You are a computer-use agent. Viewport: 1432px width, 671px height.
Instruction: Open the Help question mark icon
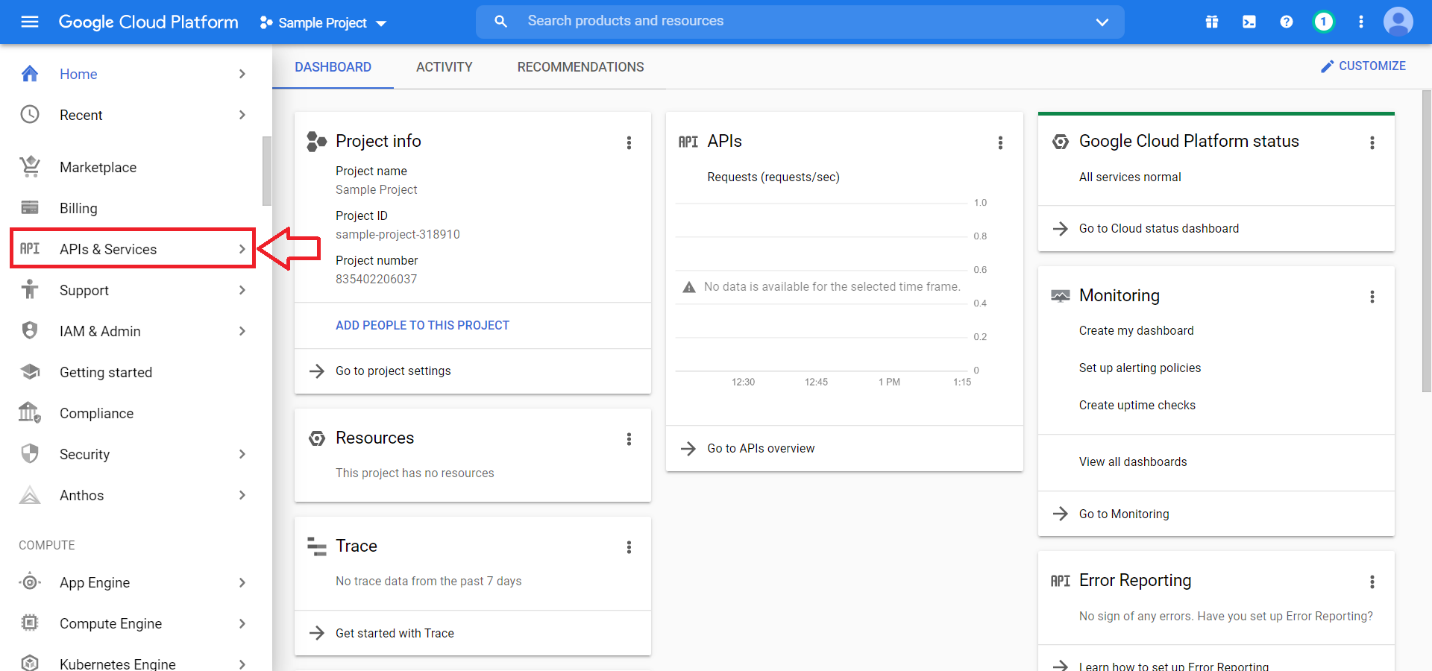coord(1287,21)
